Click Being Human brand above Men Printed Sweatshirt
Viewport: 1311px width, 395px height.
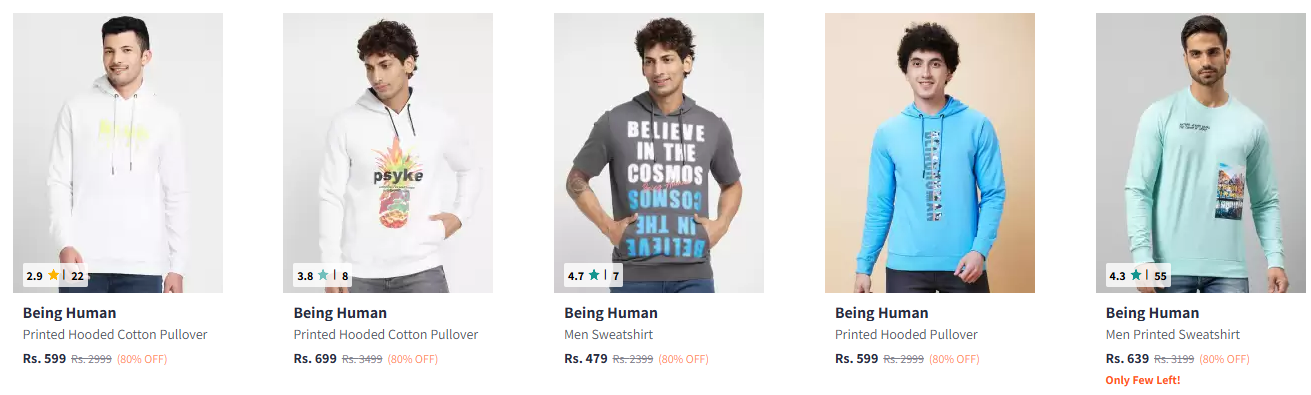[1152, 313]
